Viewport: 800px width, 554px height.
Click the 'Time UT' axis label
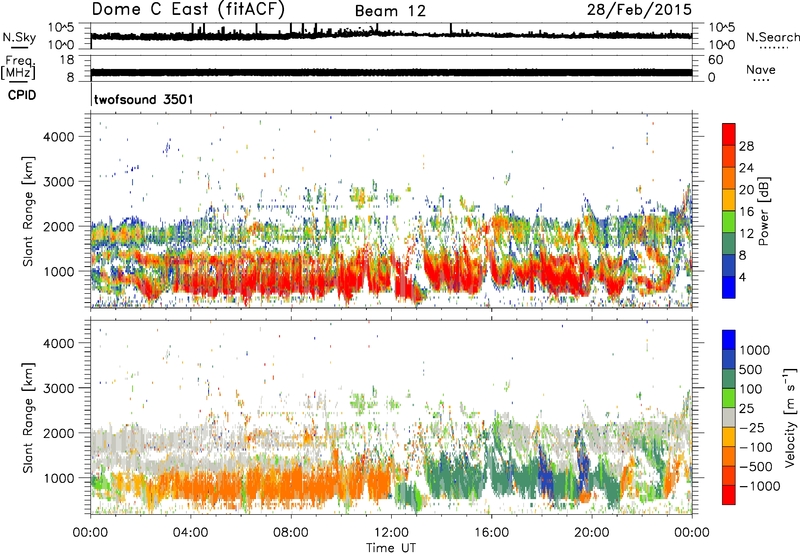pos(391,547)
